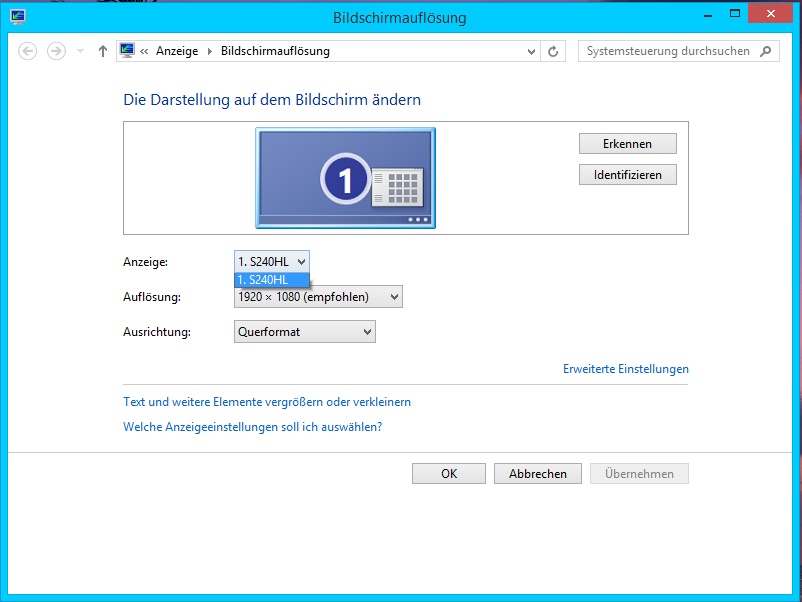Go up one level with the Up arrow
Screen dimensions: 802x602
[x=103, y=51]
